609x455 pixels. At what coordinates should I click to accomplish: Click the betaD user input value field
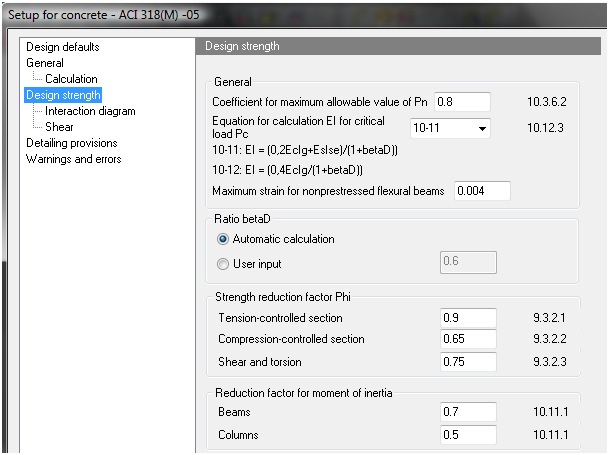pos(468,263)
